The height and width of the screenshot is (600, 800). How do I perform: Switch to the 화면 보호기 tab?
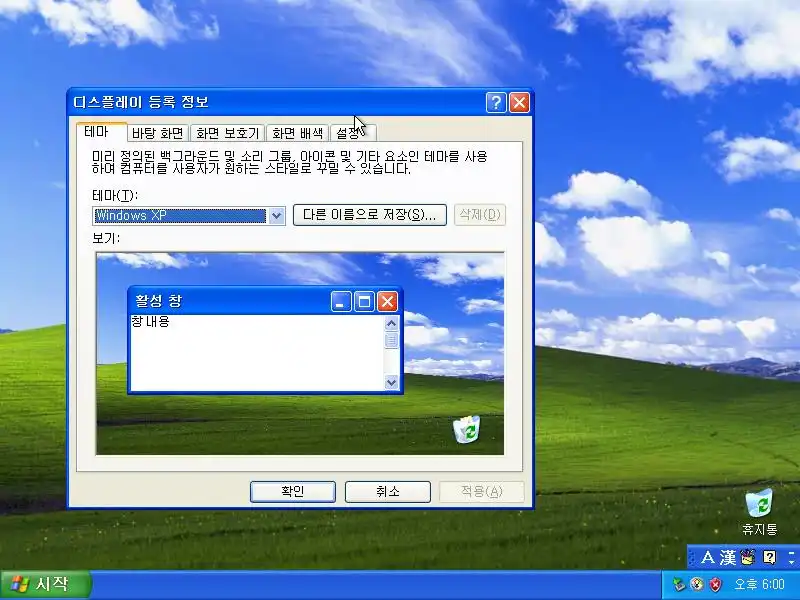click(x=228, y=133)
